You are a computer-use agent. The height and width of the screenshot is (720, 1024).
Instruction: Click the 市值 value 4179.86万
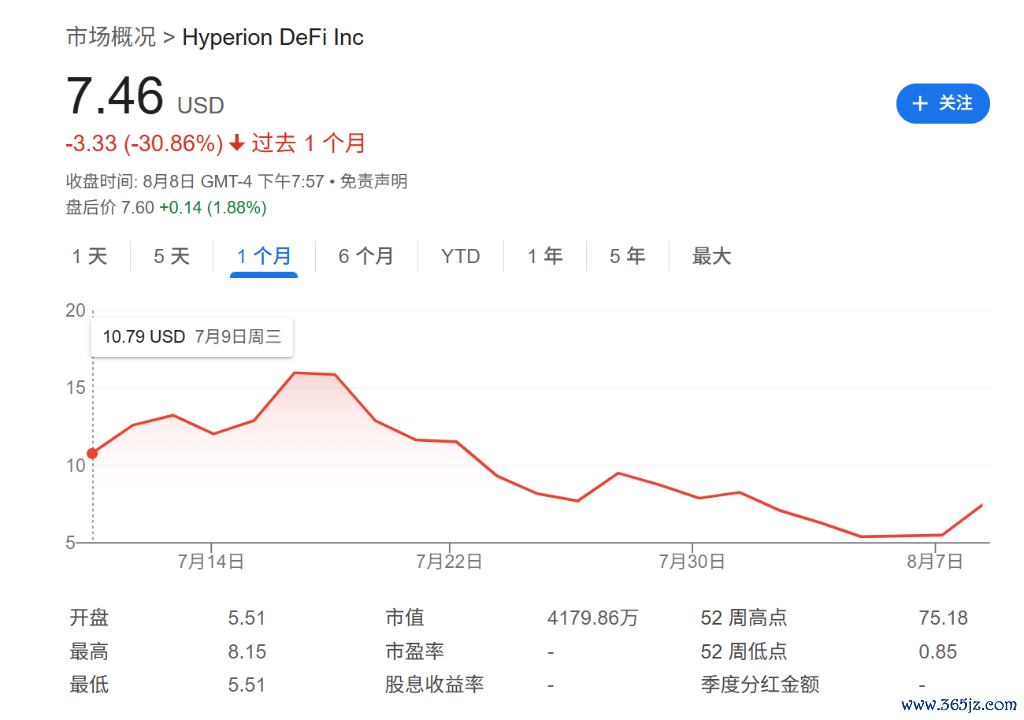(592, 618)
